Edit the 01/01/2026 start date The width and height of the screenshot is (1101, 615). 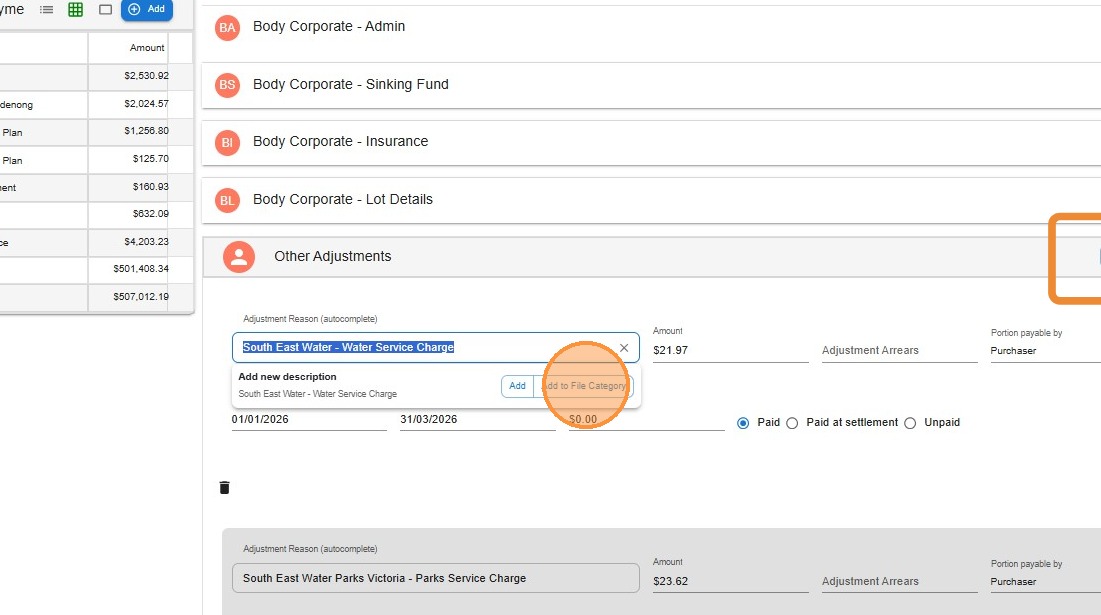coord(309,419)
